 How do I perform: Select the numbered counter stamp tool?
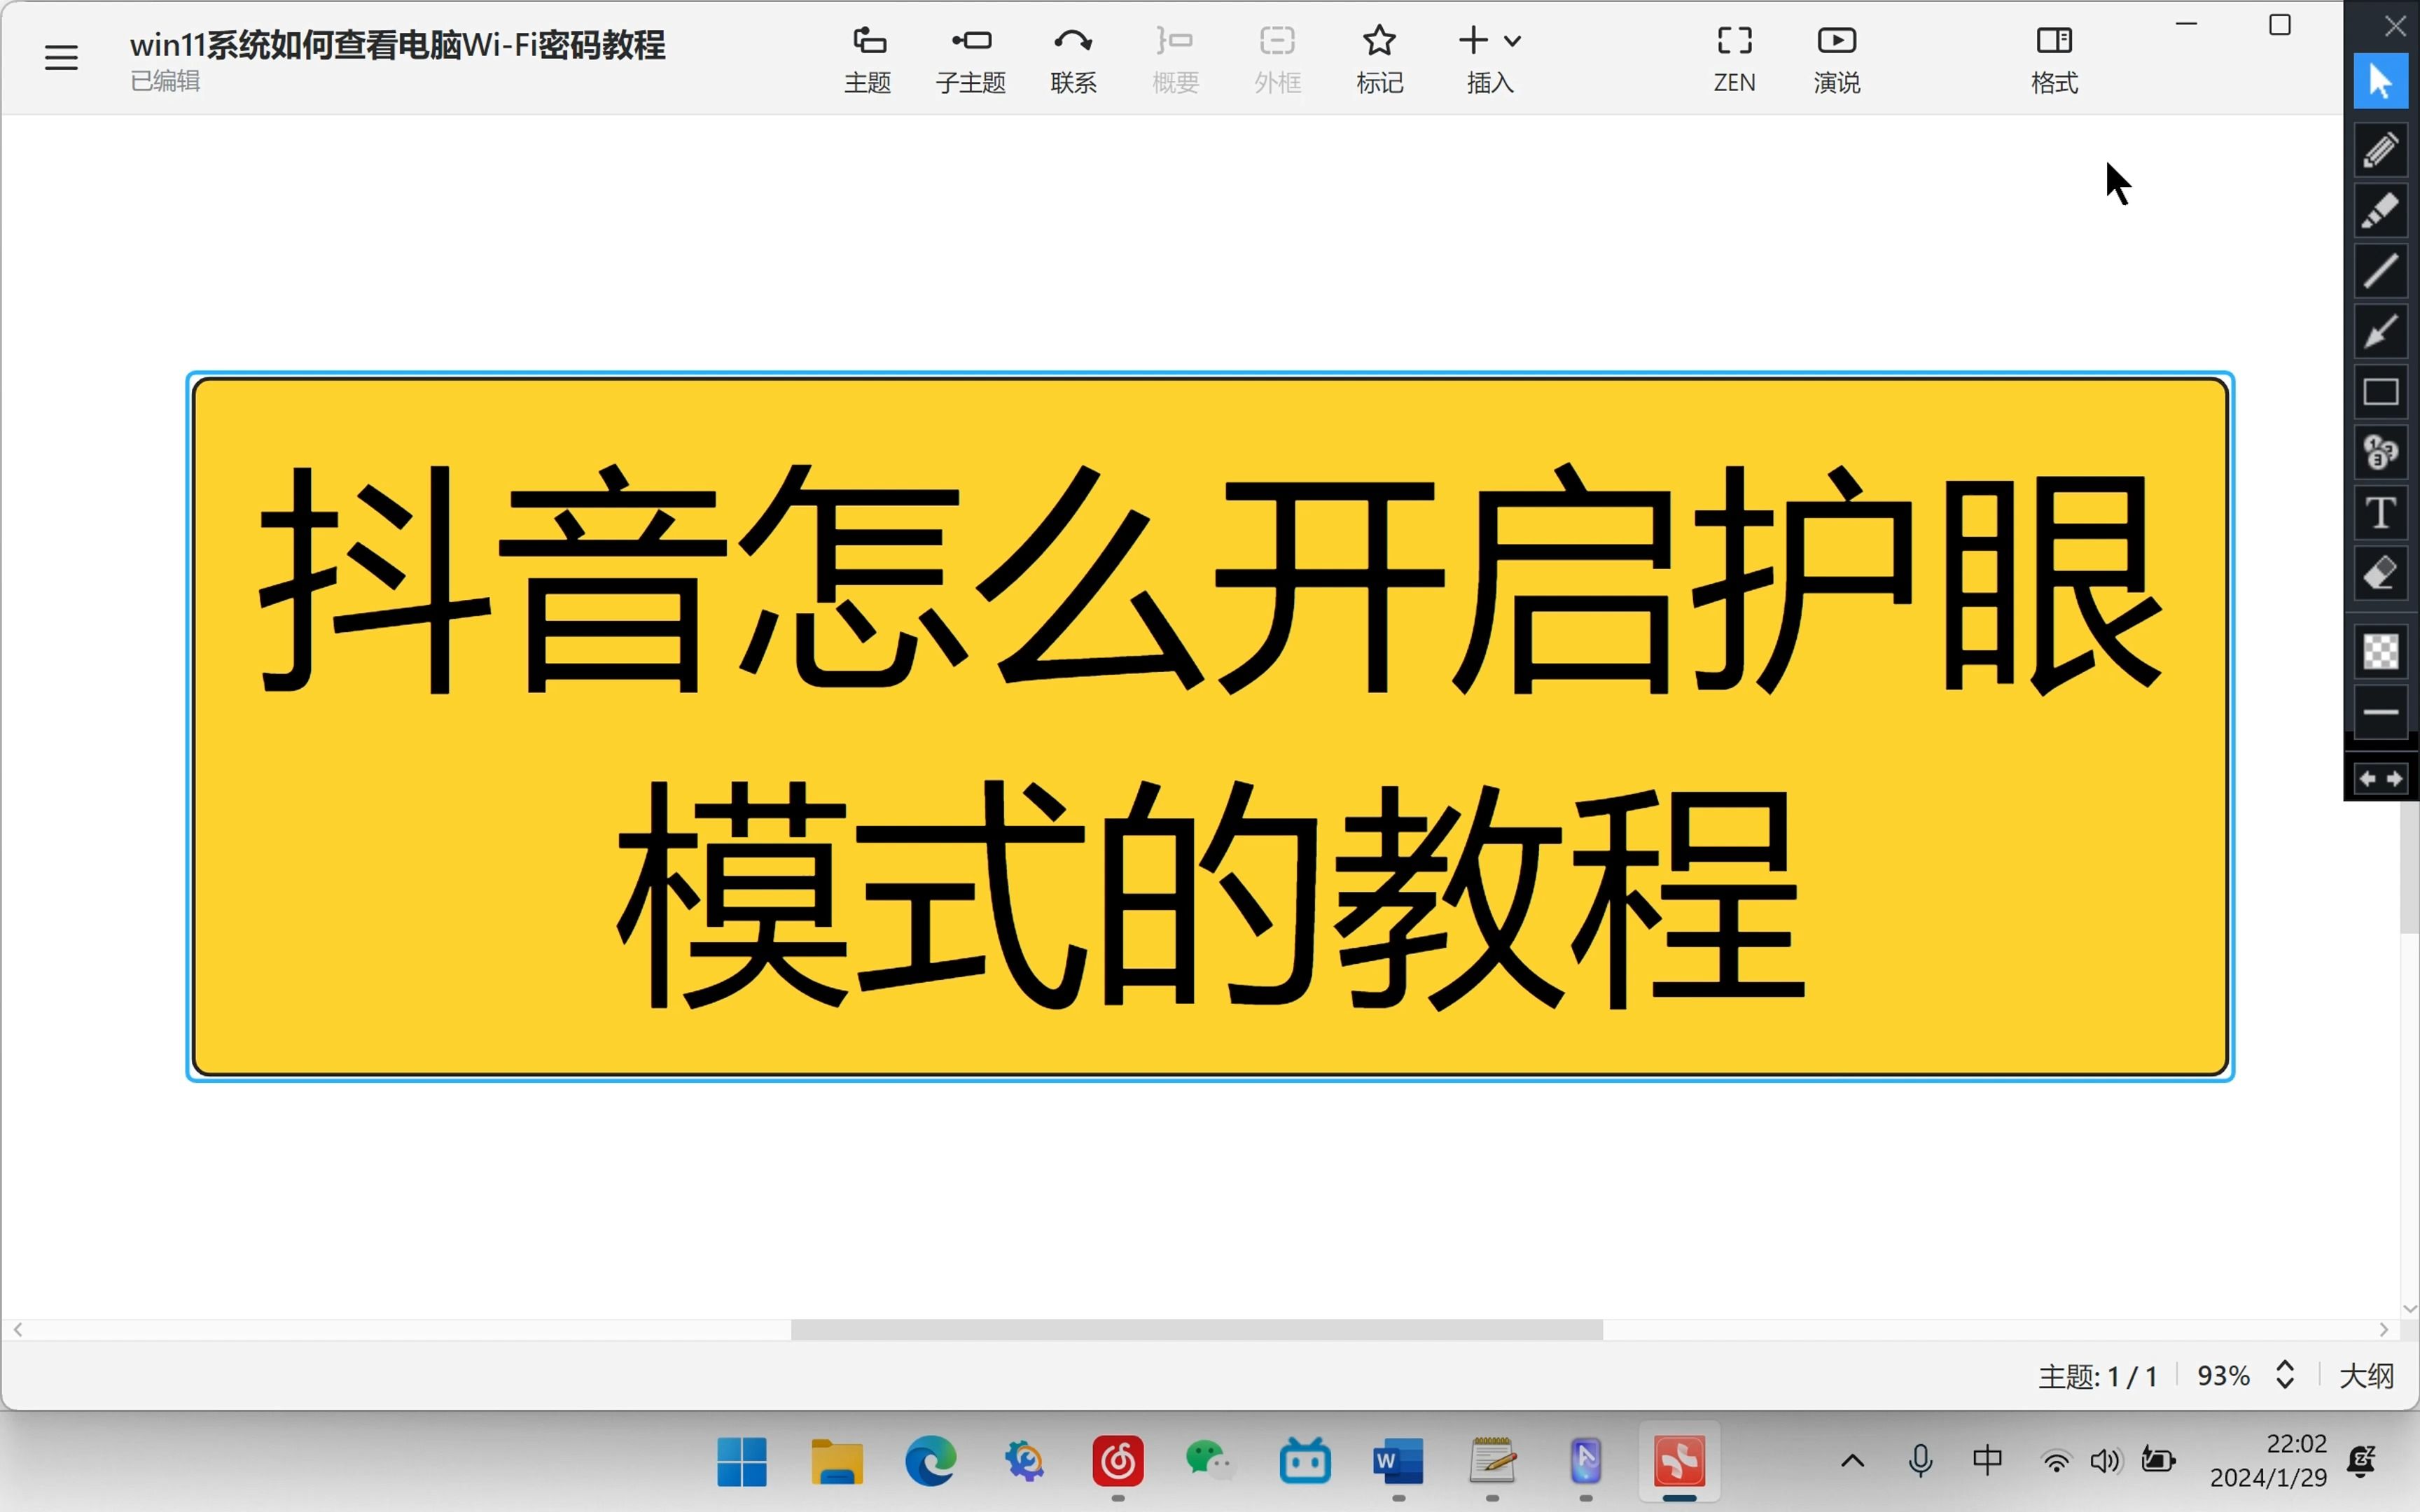coord(2380,452)
